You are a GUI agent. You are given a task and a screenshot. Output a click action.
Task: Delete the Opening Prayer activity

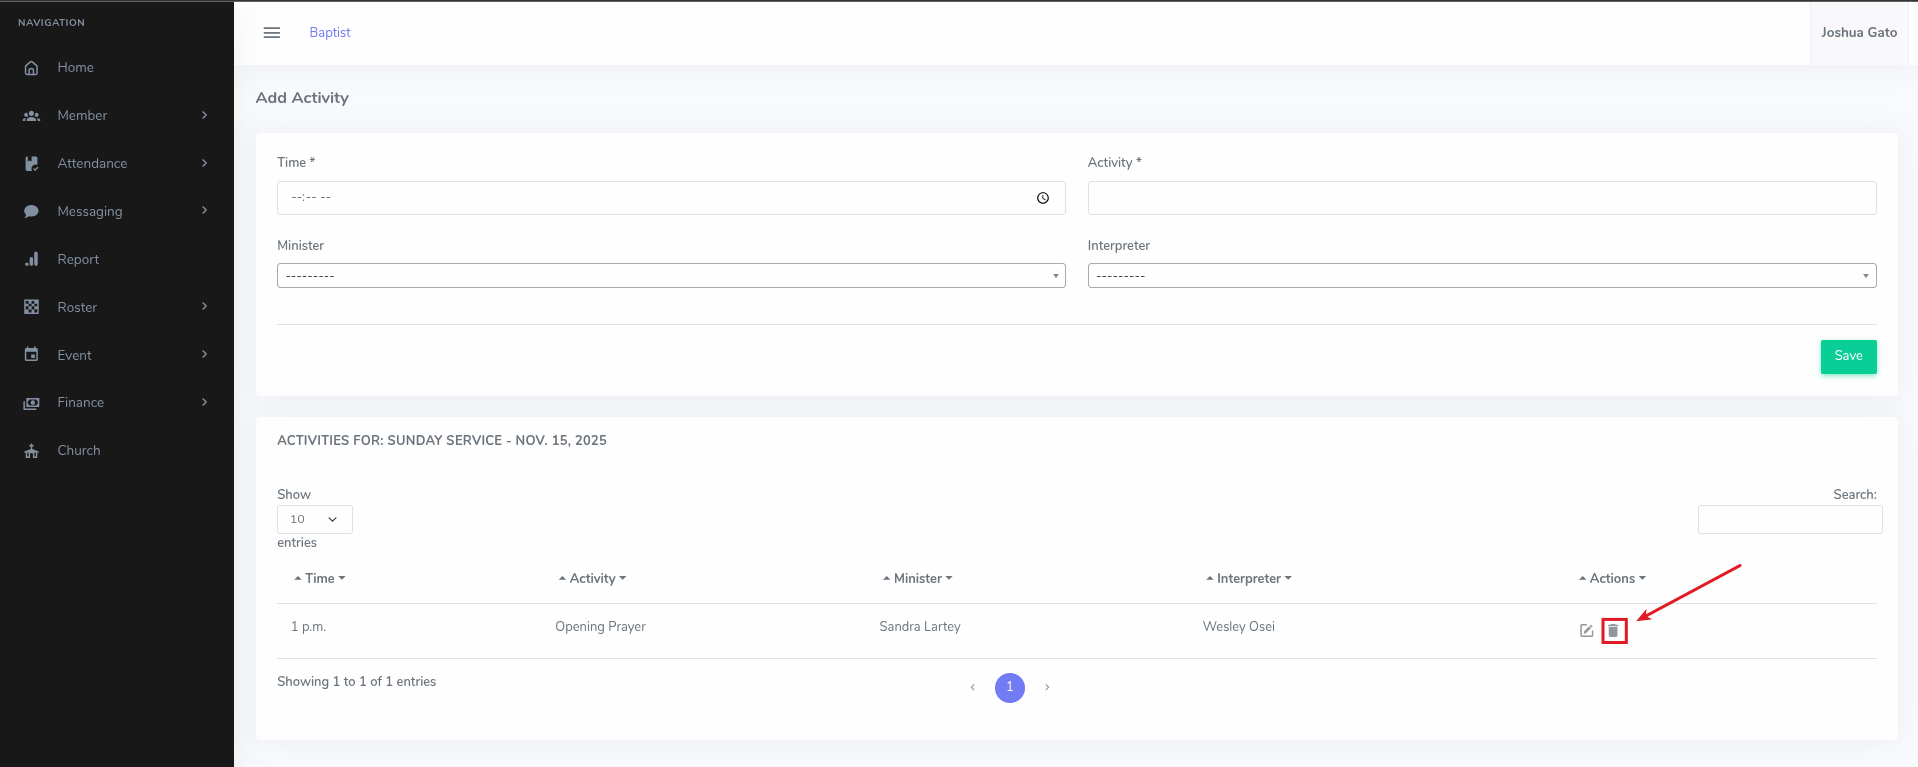(1613, 631)
